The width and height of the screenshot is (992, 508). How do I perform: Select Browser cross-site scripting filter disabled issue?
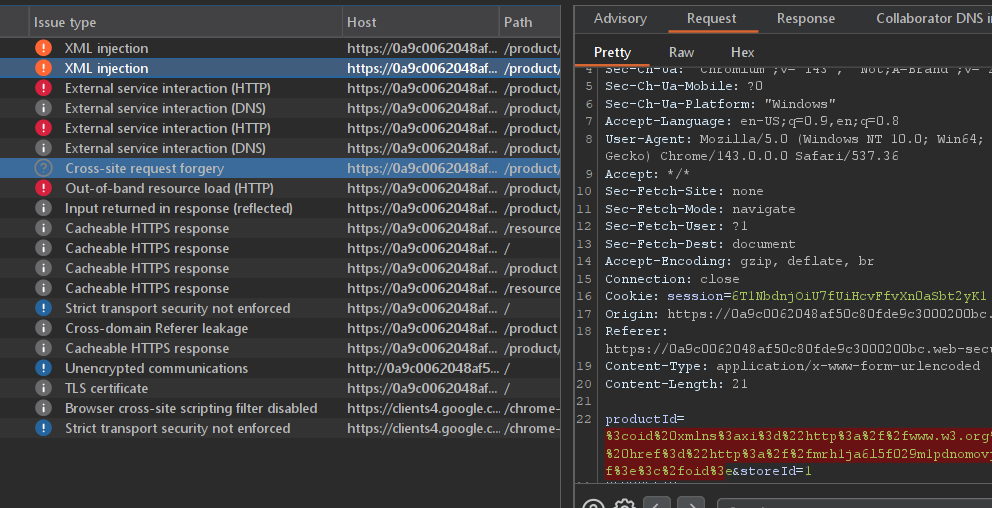191,408
